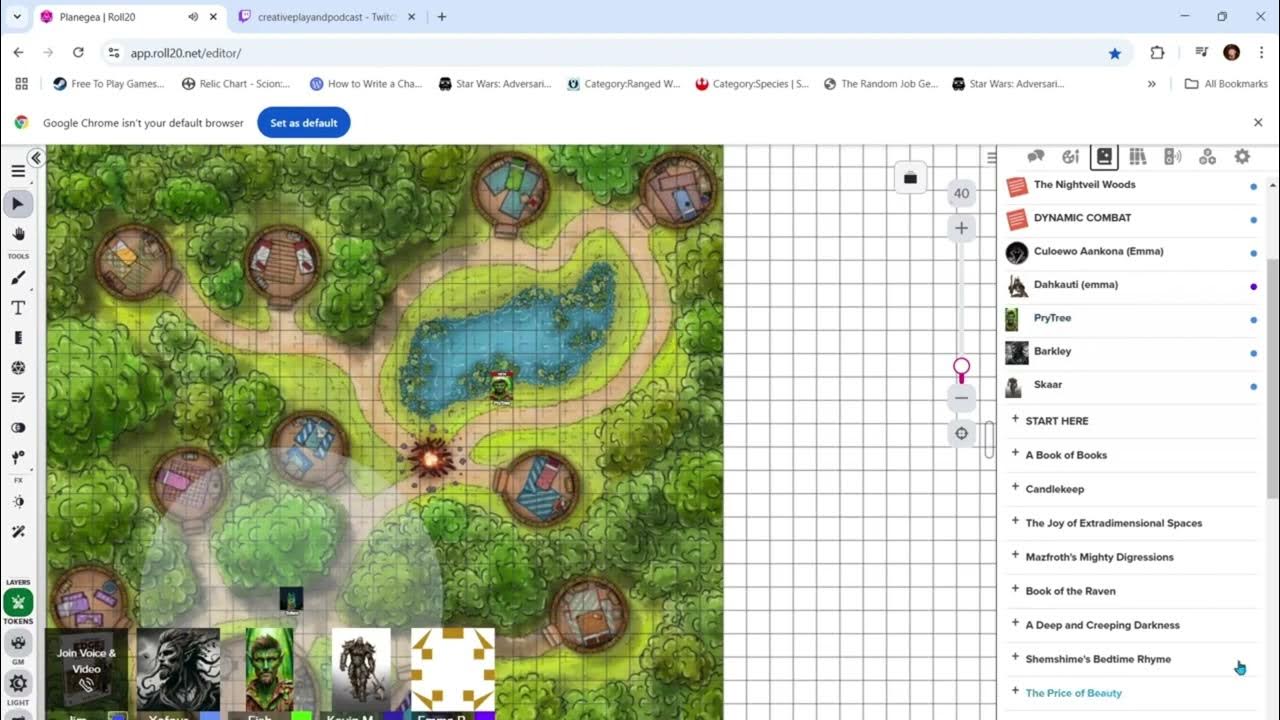
Task: Open the Chat tab in sidebar
Action: pyautogui.click(x=1036, y=157)
